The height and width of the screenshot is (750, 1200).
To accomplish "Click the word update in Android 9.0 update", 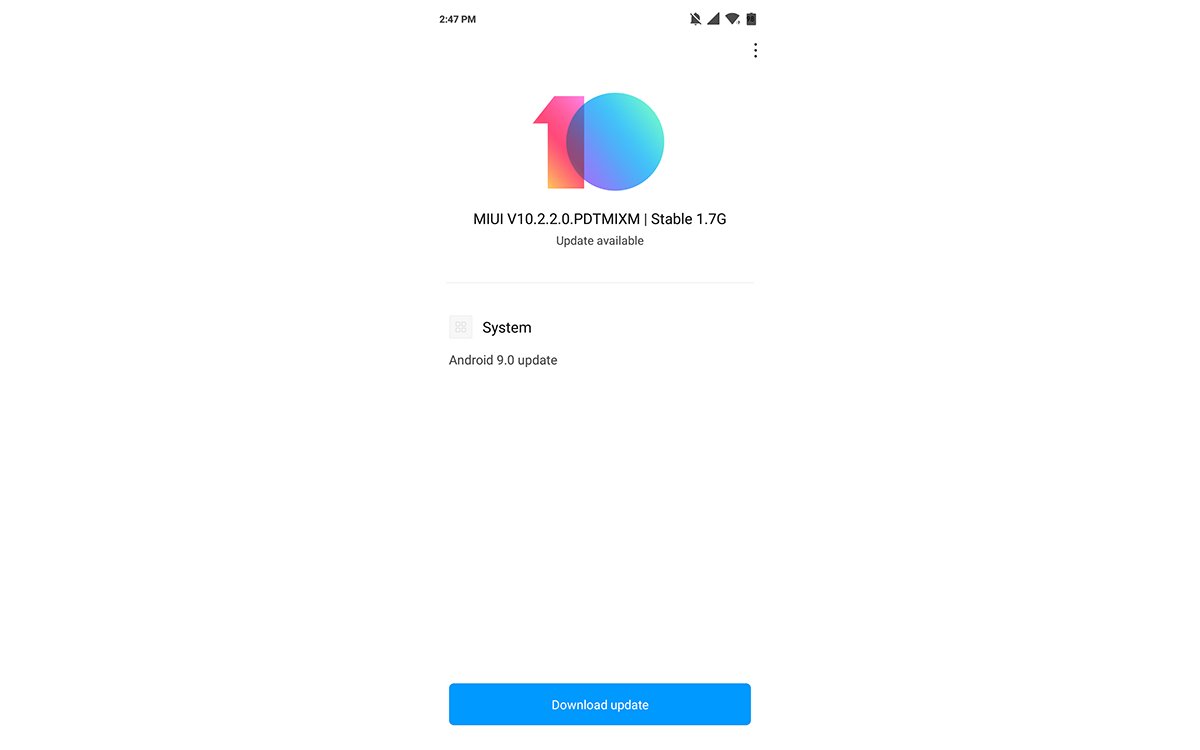I will (538, 360).
